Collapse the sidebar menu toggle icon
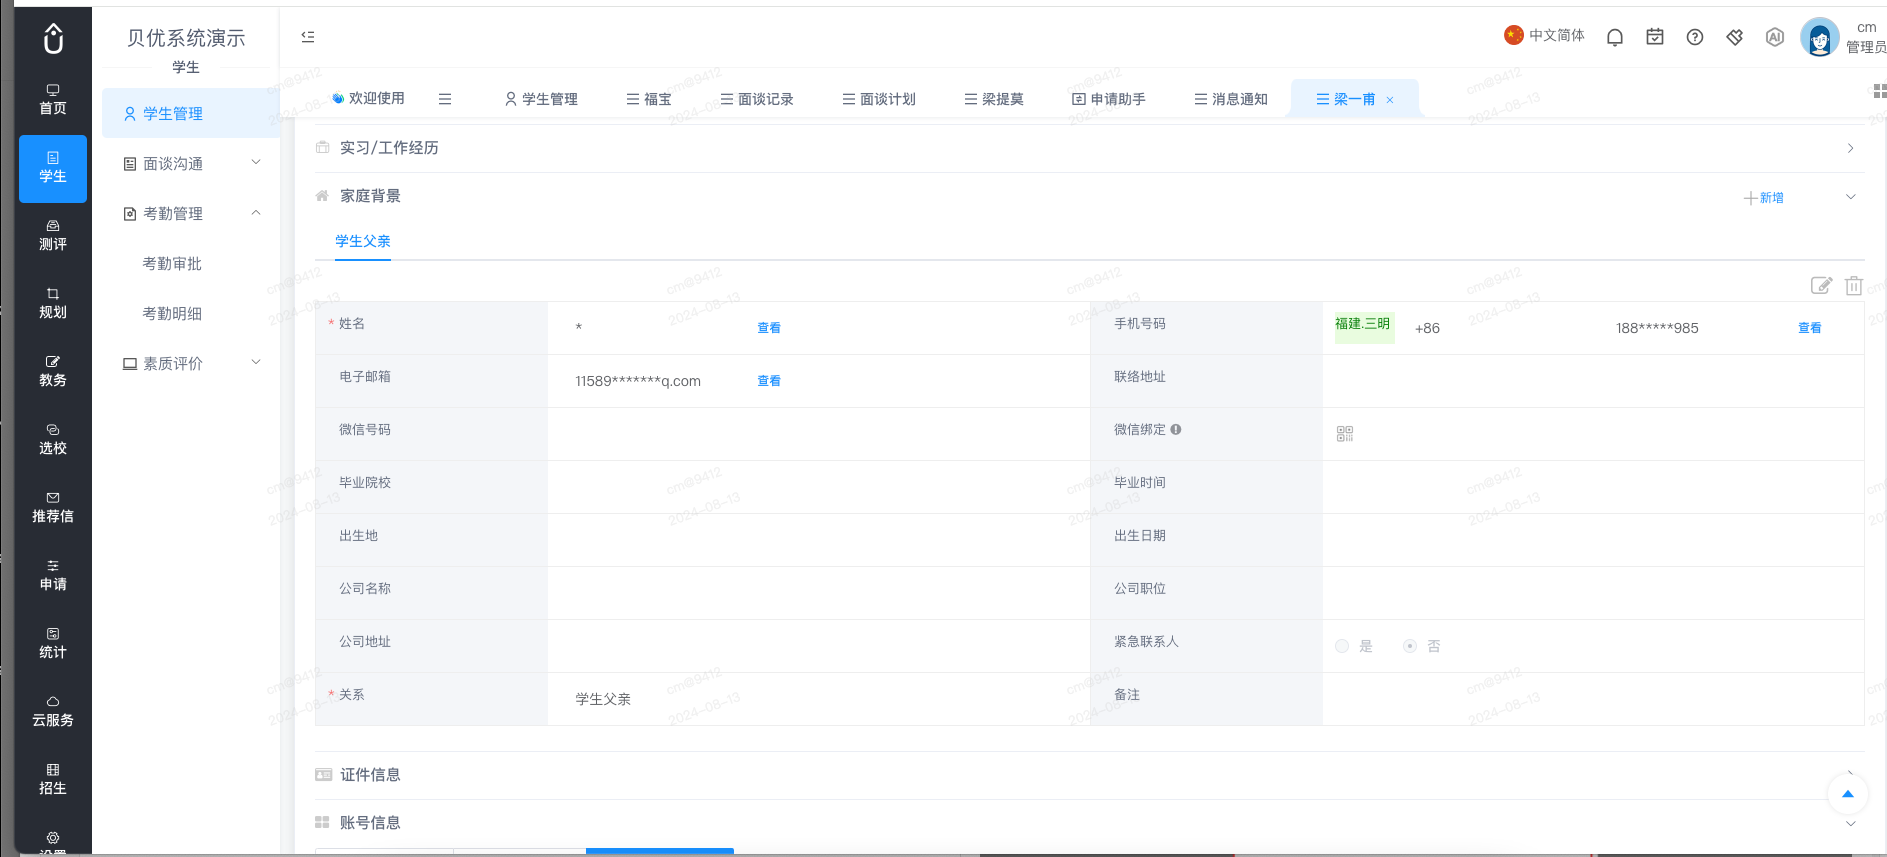This screenshot has height=857, width=1887. coord(308,37)
